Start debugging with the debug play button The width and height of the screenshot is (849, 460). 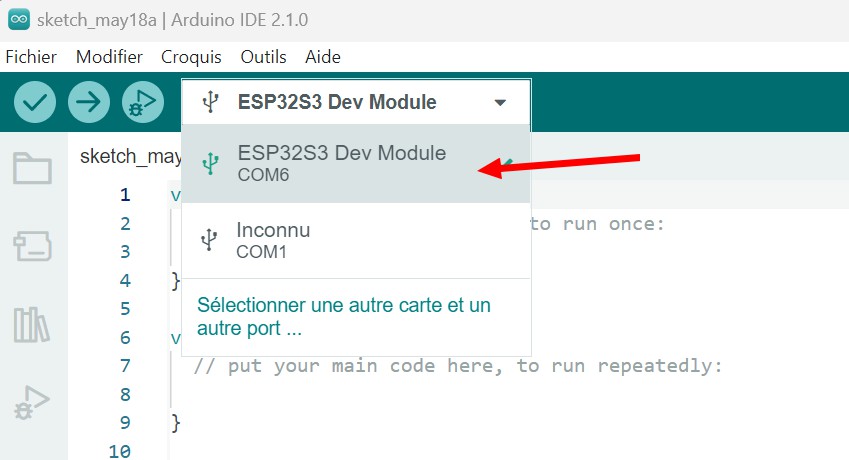(x=143, y=102)
